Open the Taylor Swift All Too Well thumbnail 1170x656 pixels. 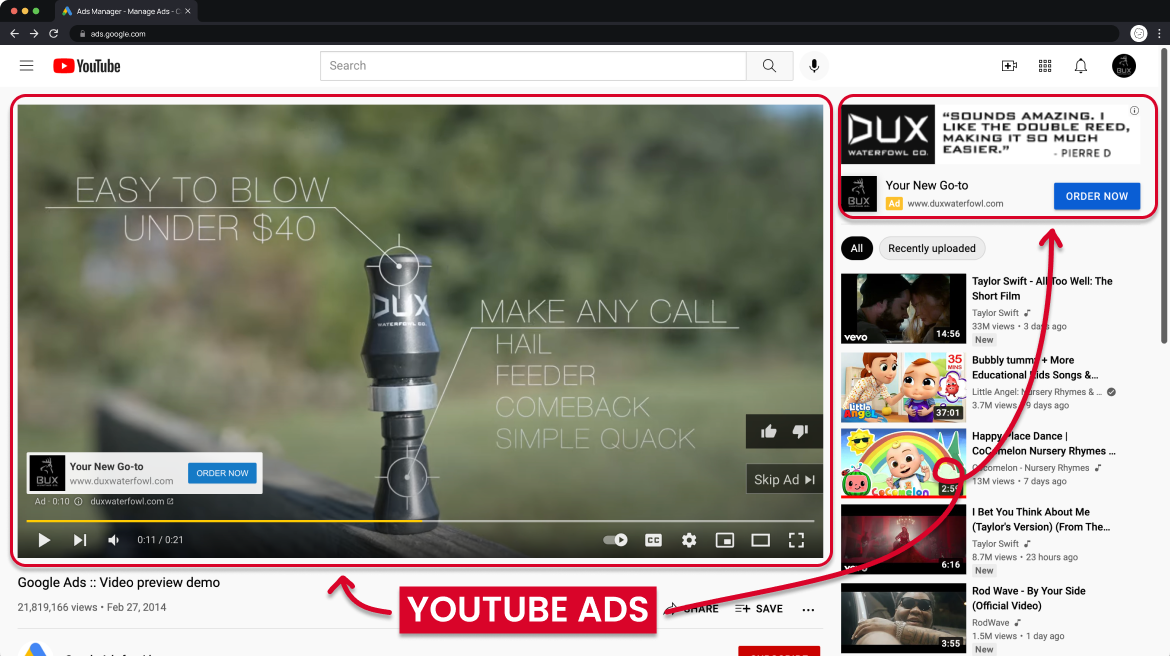click(x=903, y=307)
